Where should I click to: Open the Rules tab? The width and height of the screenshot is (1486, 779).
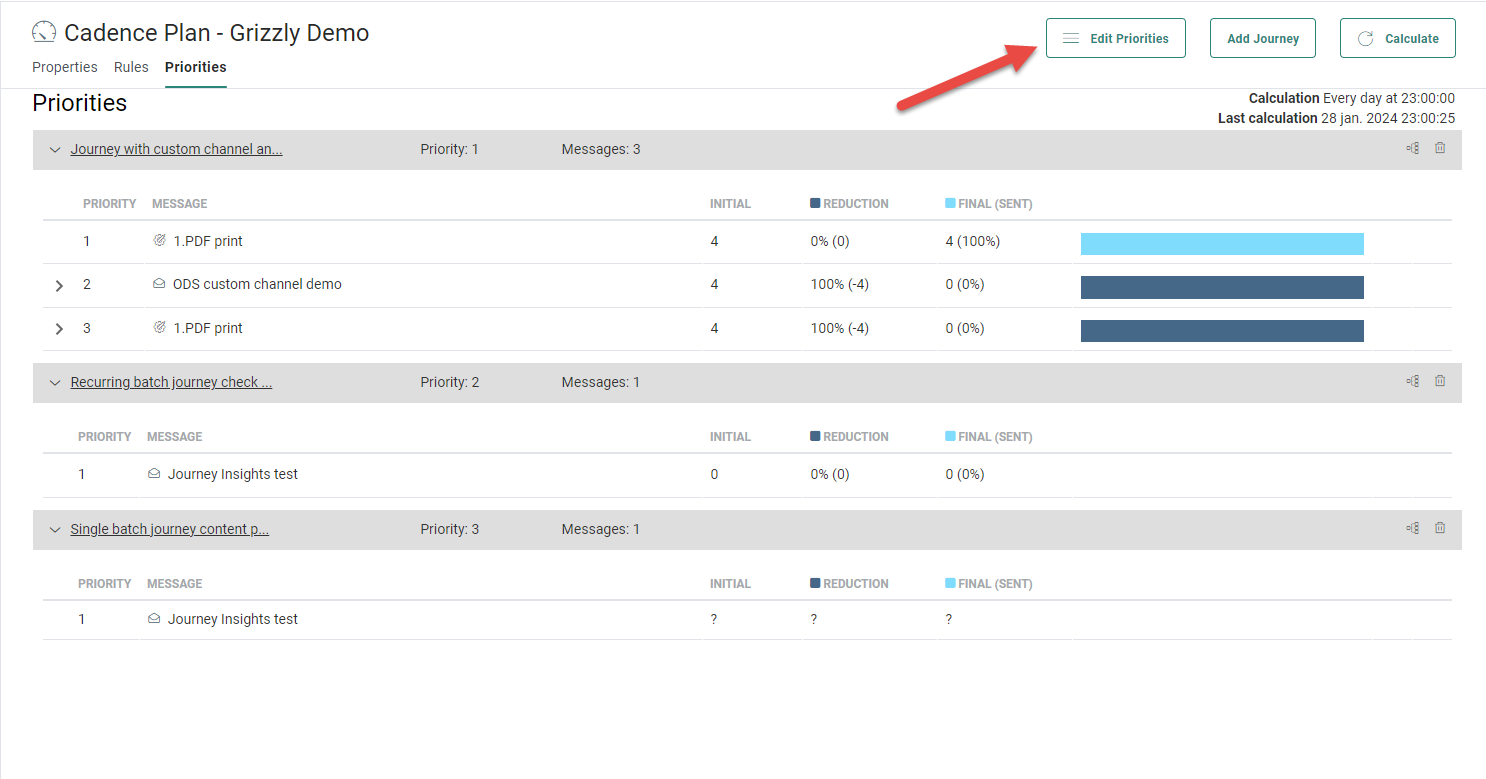131,67
